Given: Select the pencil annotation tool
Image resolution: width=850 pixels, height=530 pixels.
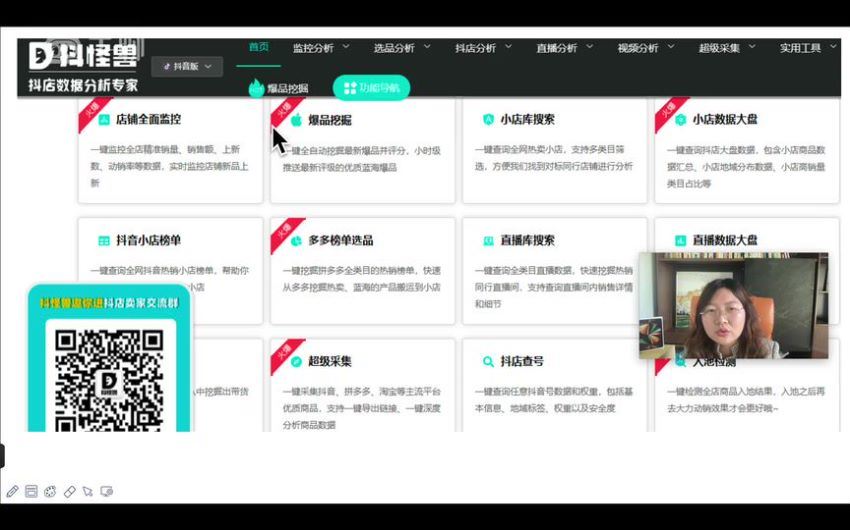Looking at the screenshot, I should coord(12,492).
